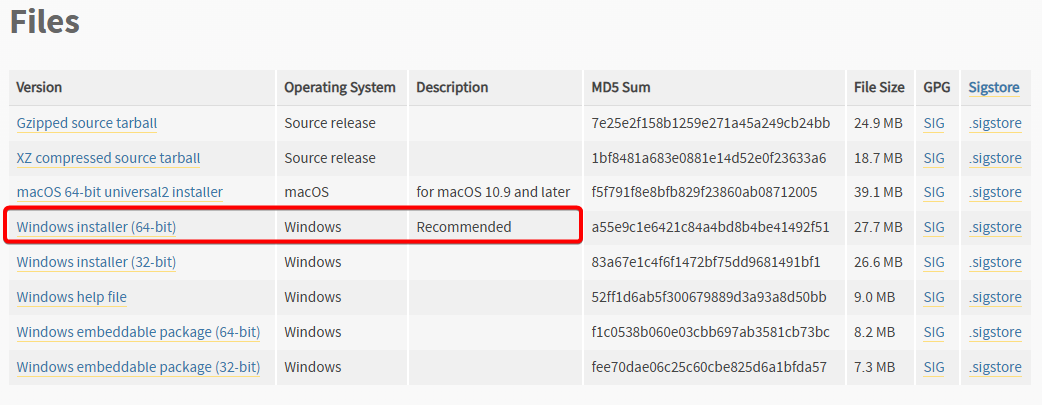Open the Windows help file link

click(71, 297)
